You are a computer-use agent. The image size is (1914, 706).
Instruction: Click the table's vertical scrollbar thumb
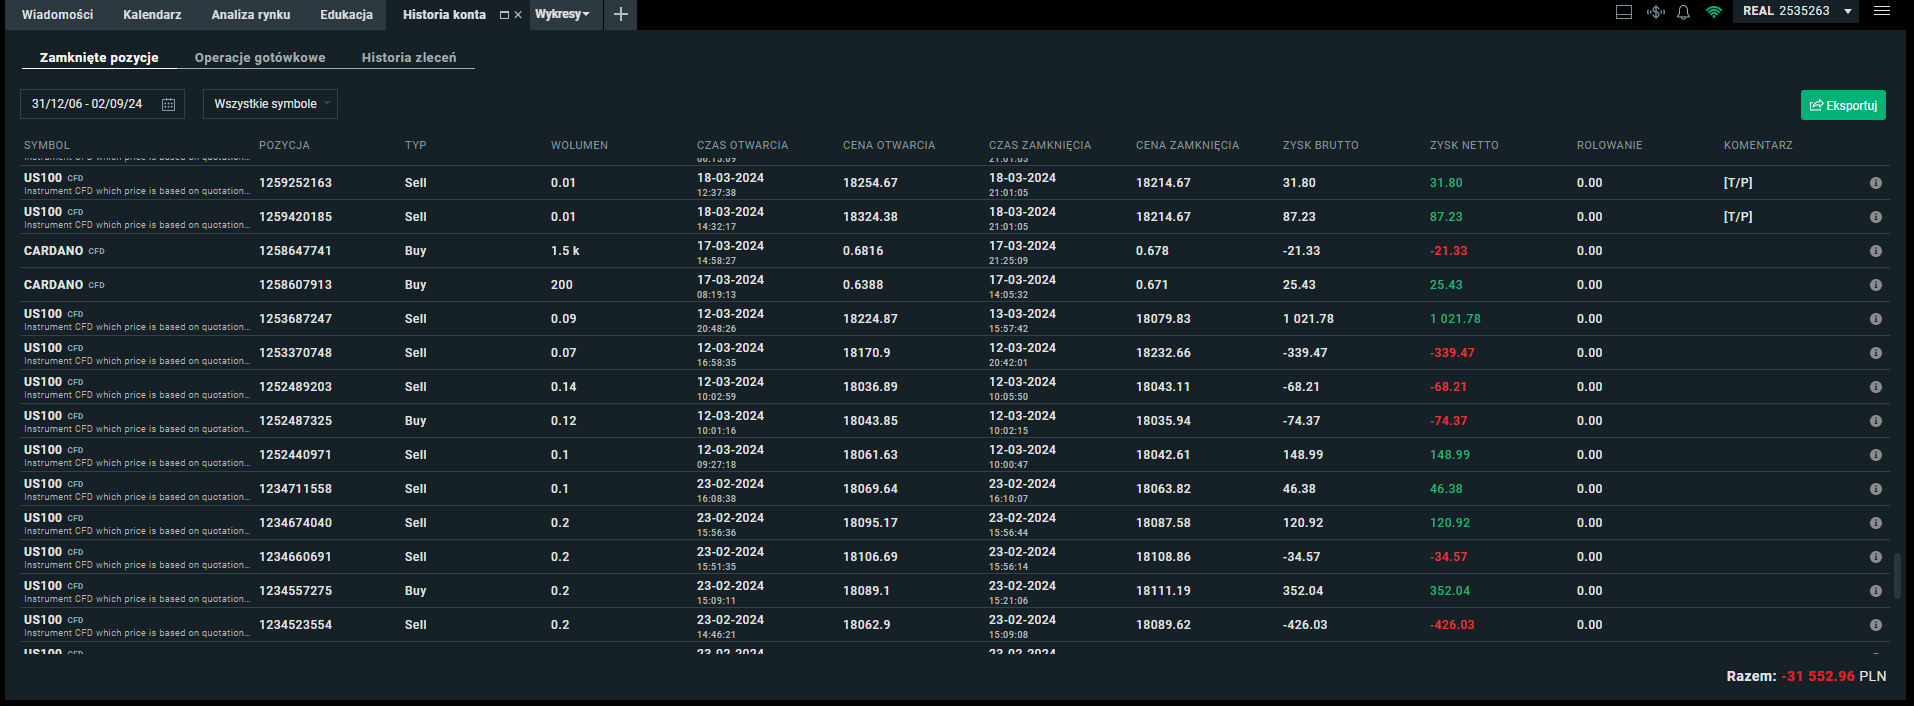(1897, 576)
